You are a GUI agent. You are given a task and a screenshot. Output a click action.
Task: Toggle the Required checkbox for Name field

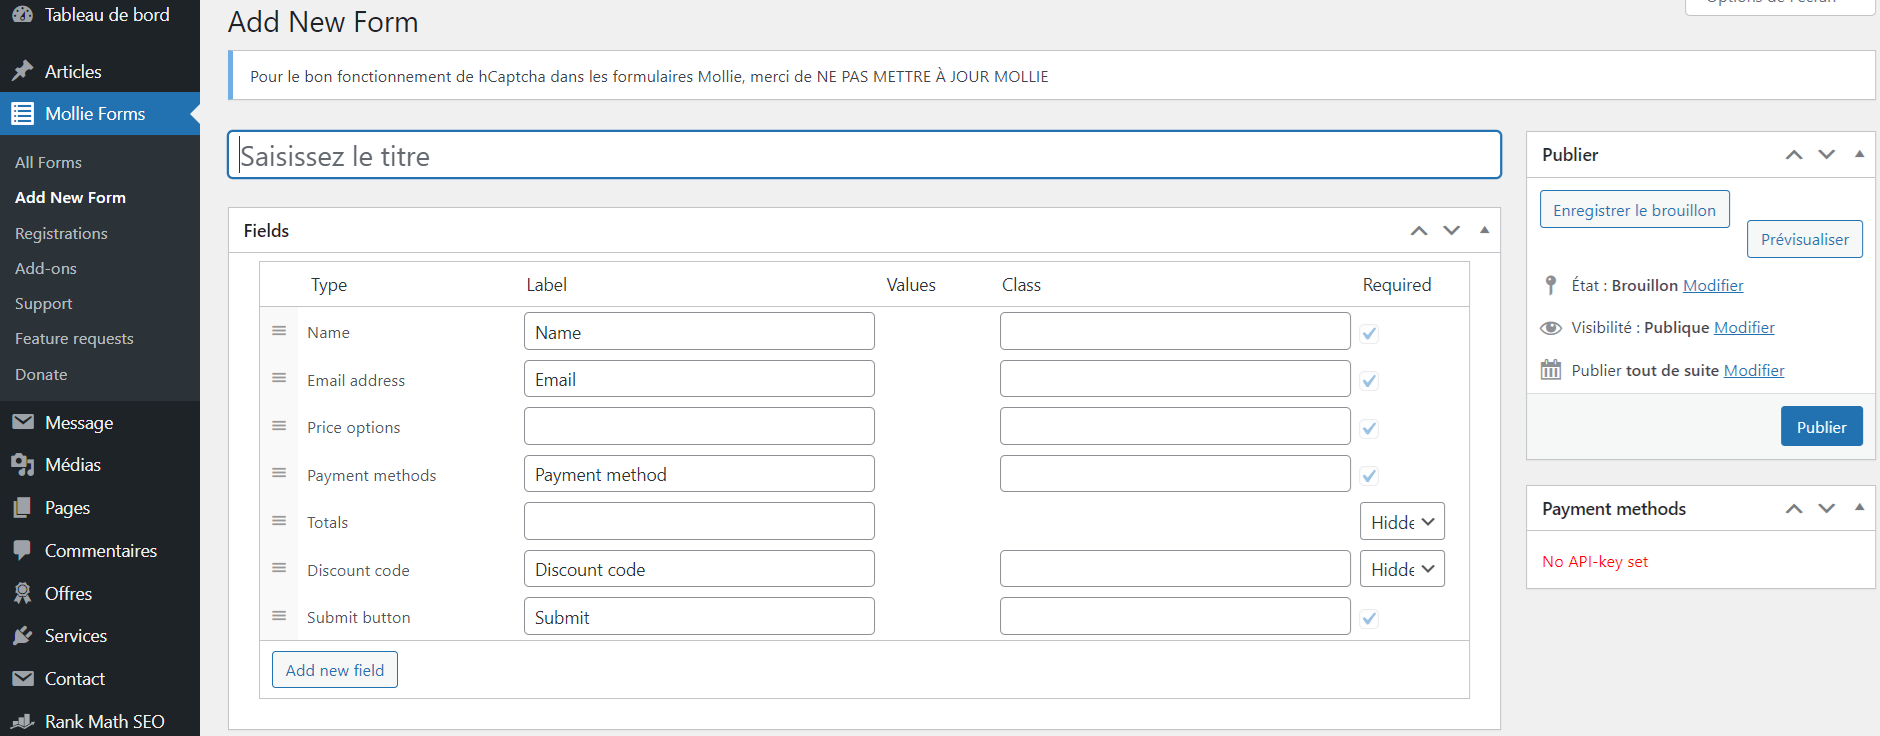tap(1369, 333)
